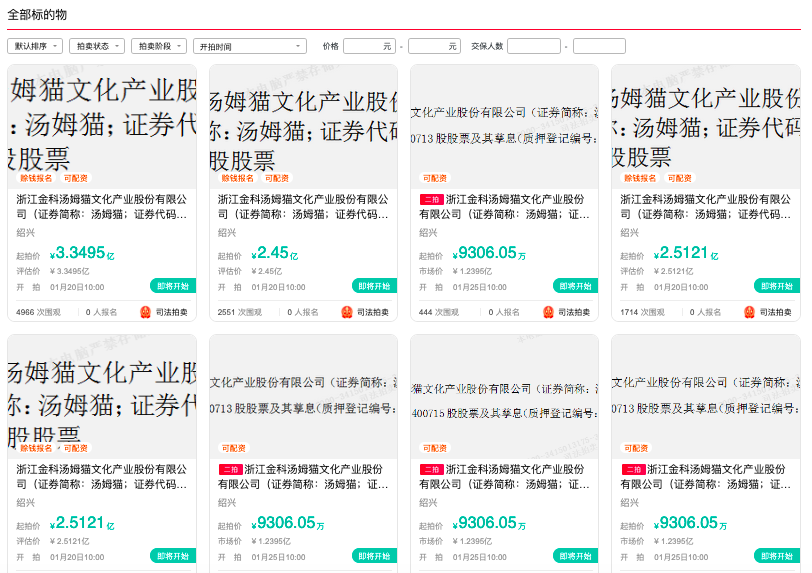
Task: Click the 除链报名 tag on the ¥3.3495亿 card
Action: 37,178
